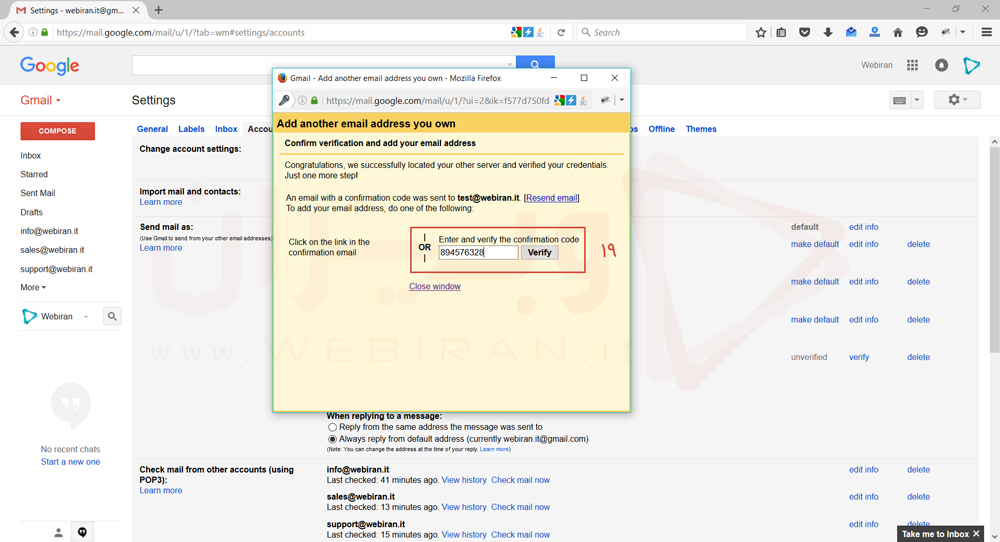This screenshot has width=1000, height=542.
Task: Click the chat face icon in Firefox toolbar
Action: point(922,33)
